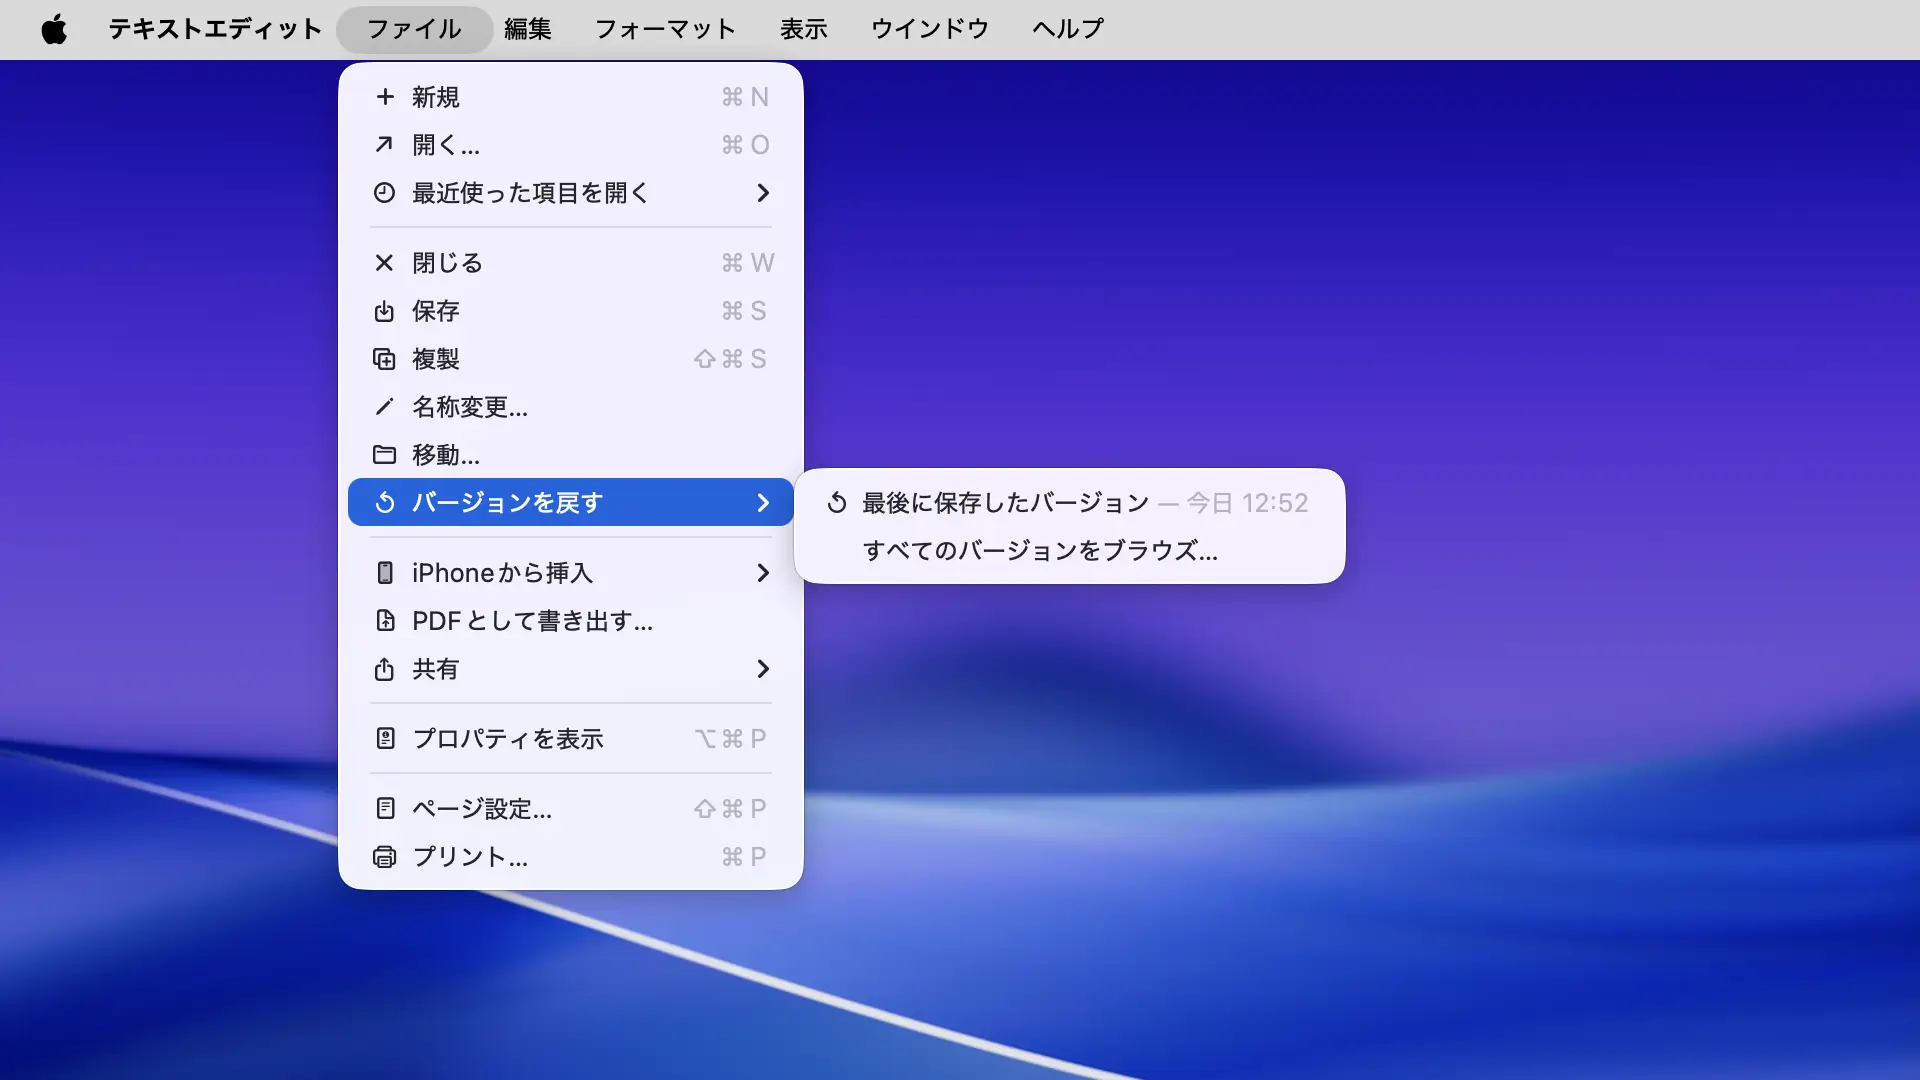This screenshot has height=1080, width=1920.
Task: Click the save icon next to 保存
Action: click(x=384, y=311)
